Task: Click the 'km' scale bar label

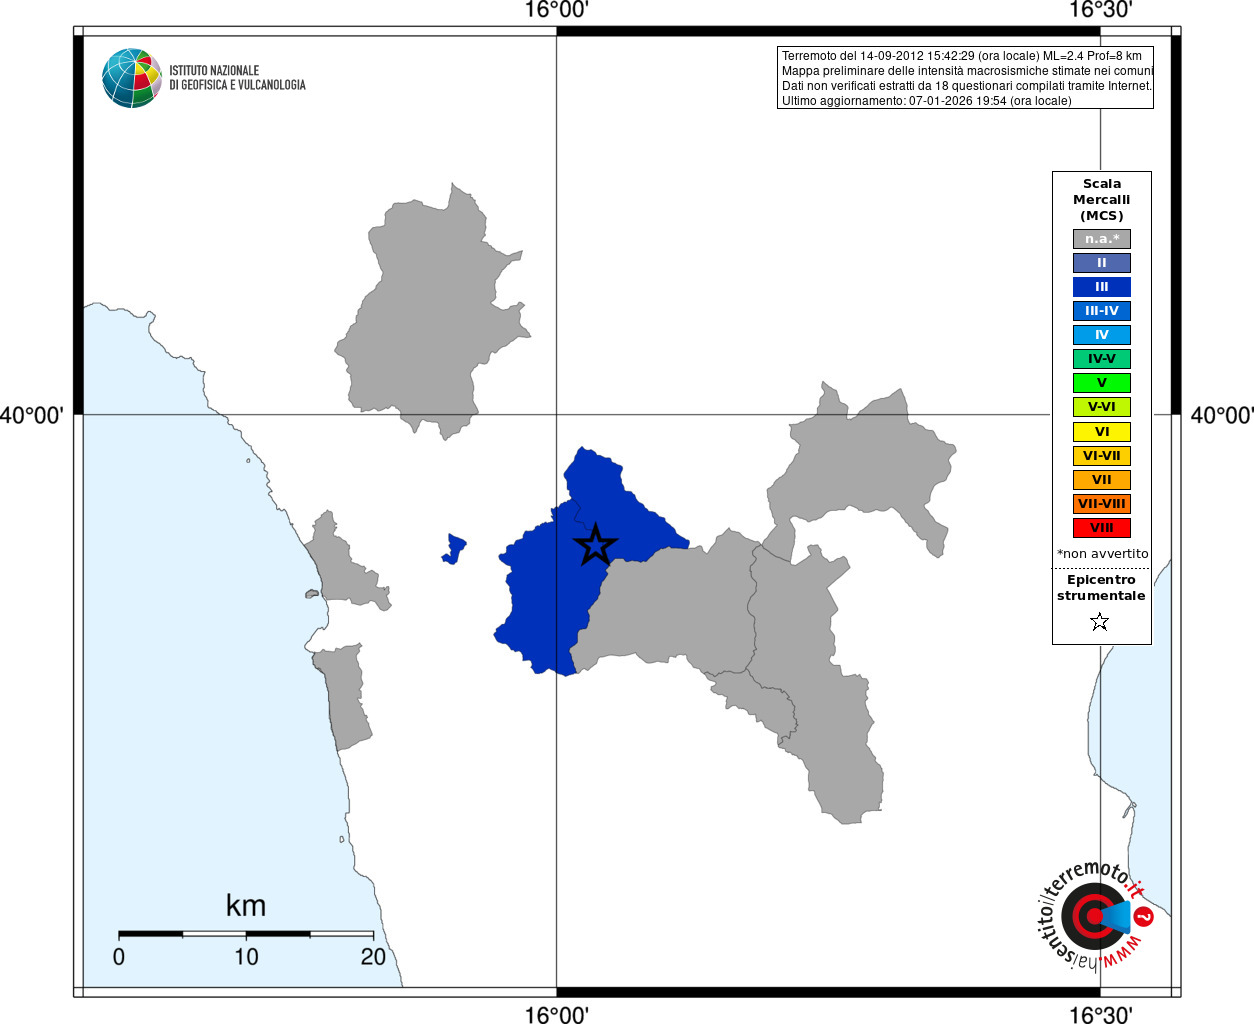Action: tap(246, 906)
